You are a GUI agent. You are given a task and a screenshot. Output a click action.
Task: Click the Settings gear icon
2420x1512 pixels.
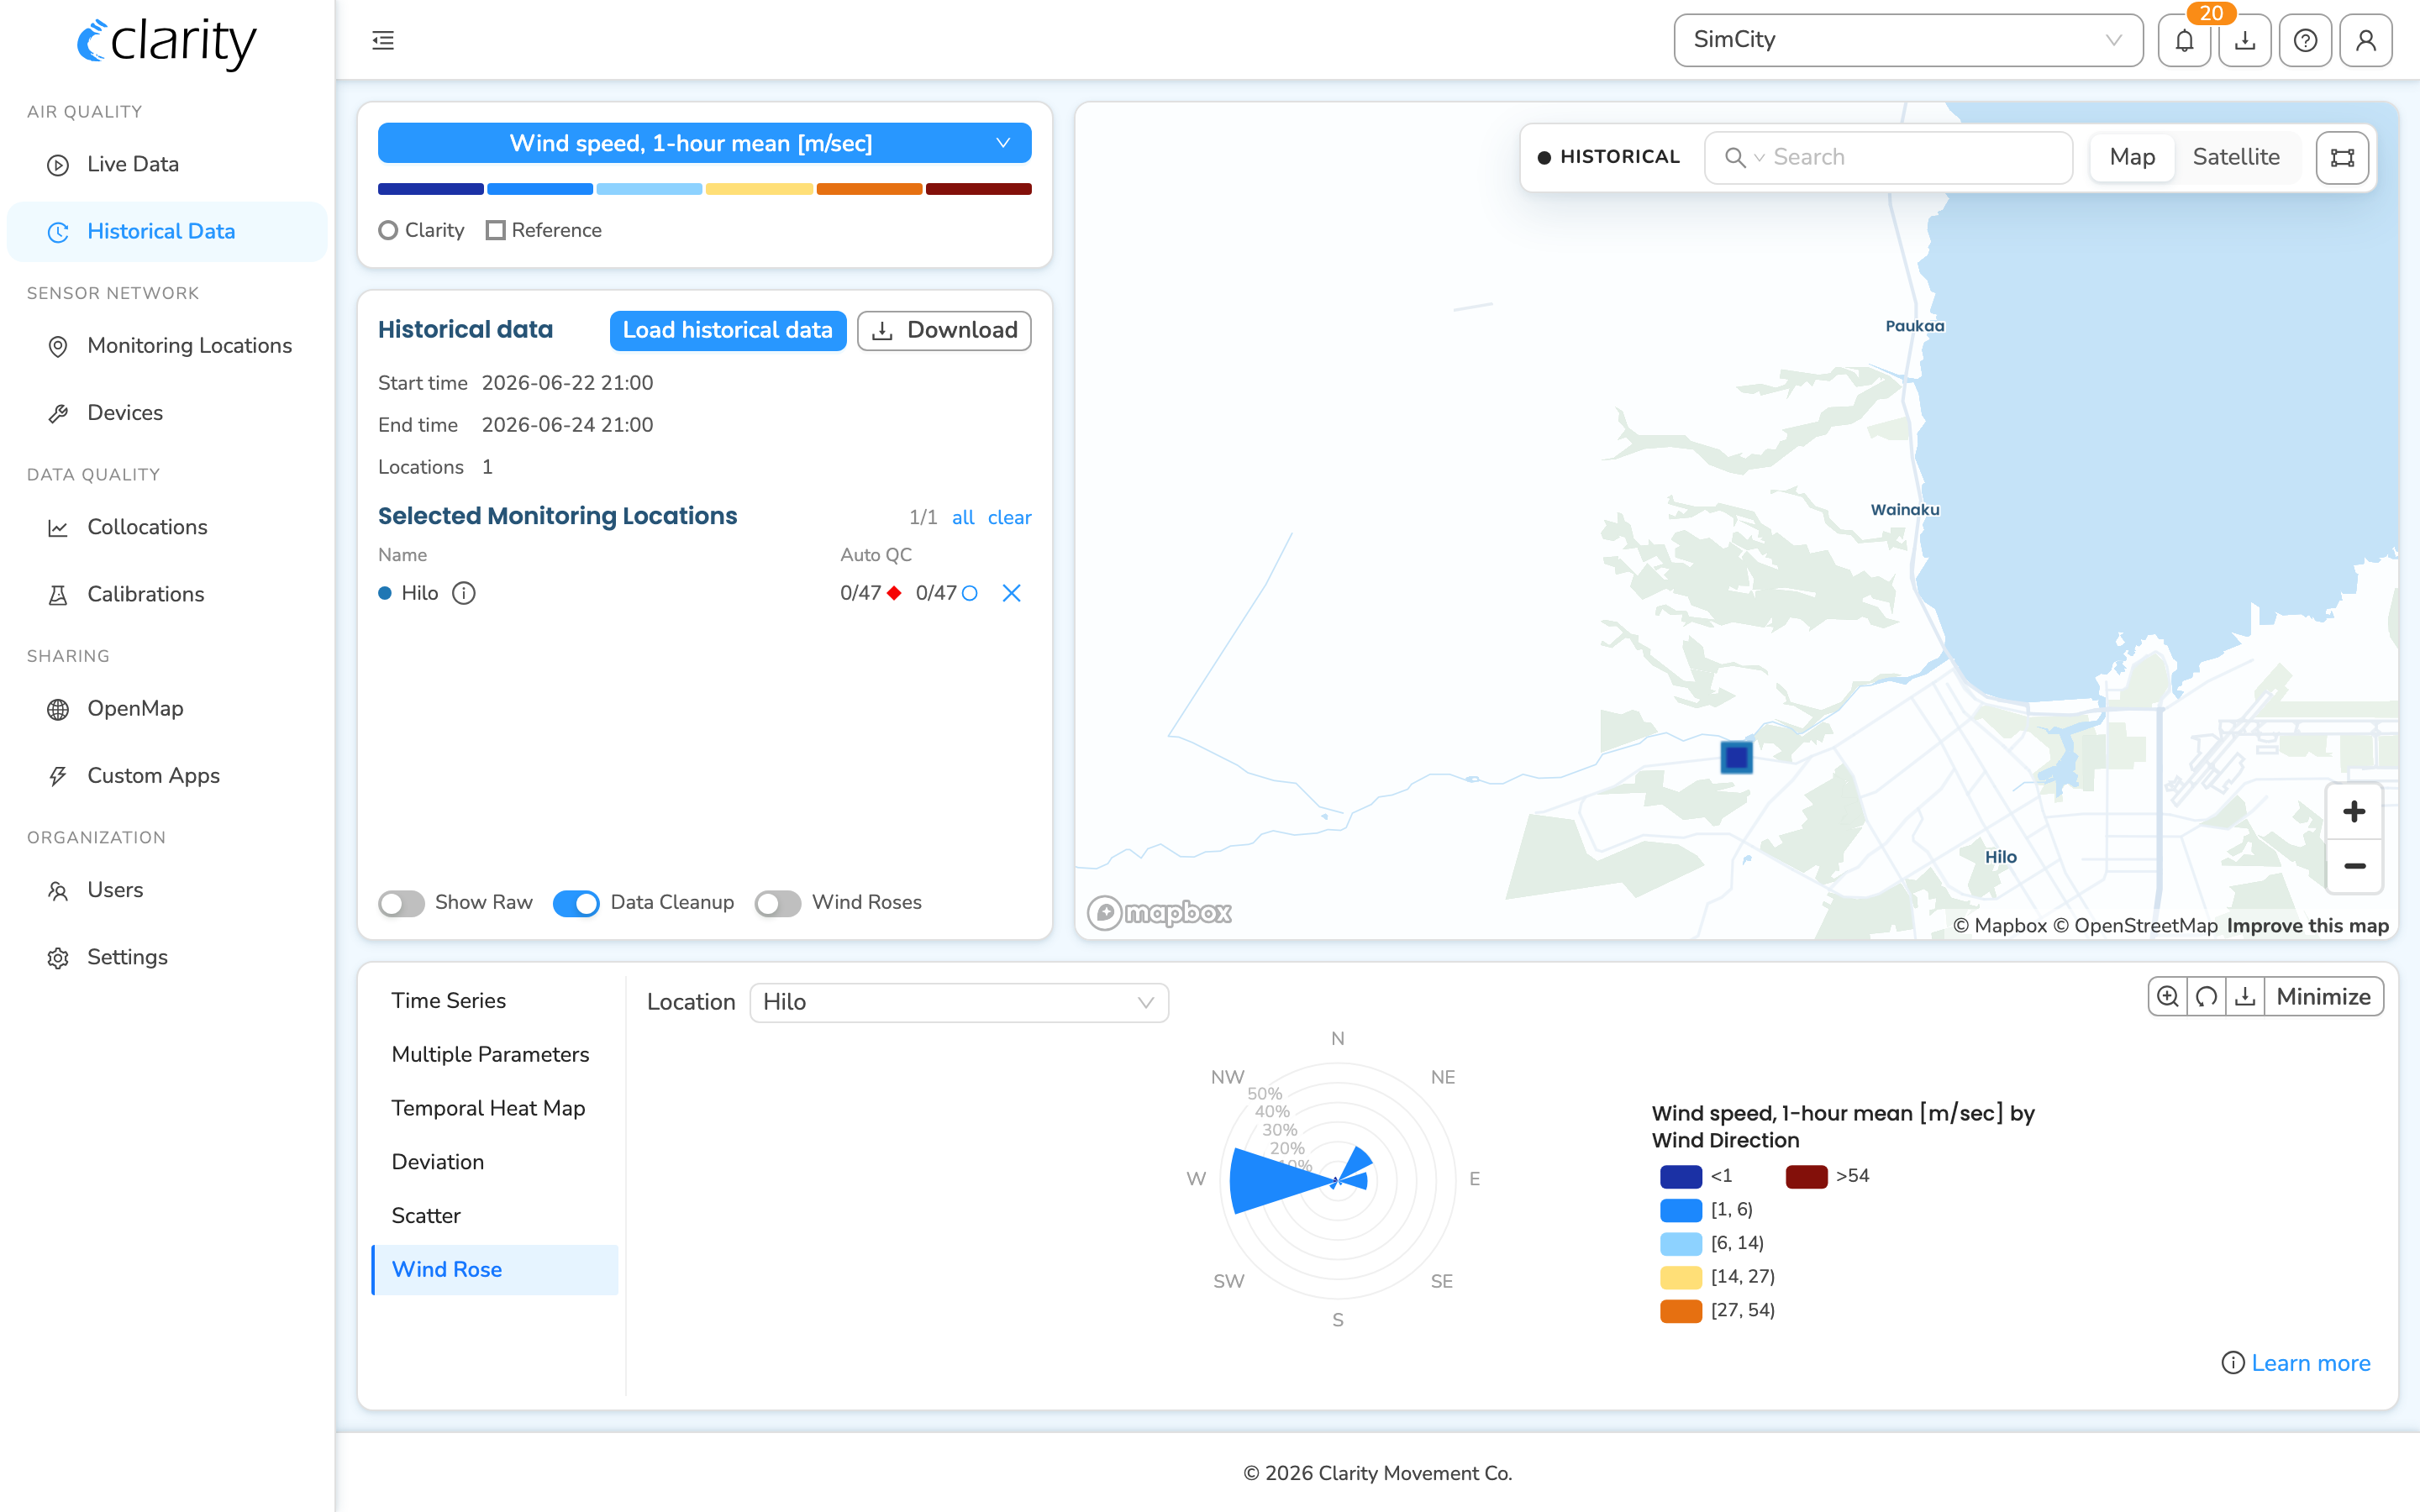pyautogui.click(x=58, y=958)
